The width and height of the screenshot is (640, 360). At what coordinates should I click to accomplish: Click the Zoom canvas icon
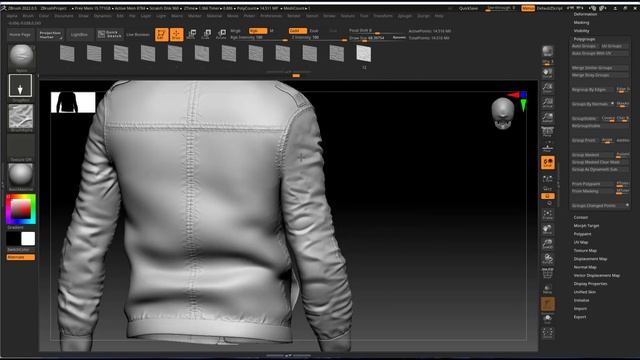[547, 88]
